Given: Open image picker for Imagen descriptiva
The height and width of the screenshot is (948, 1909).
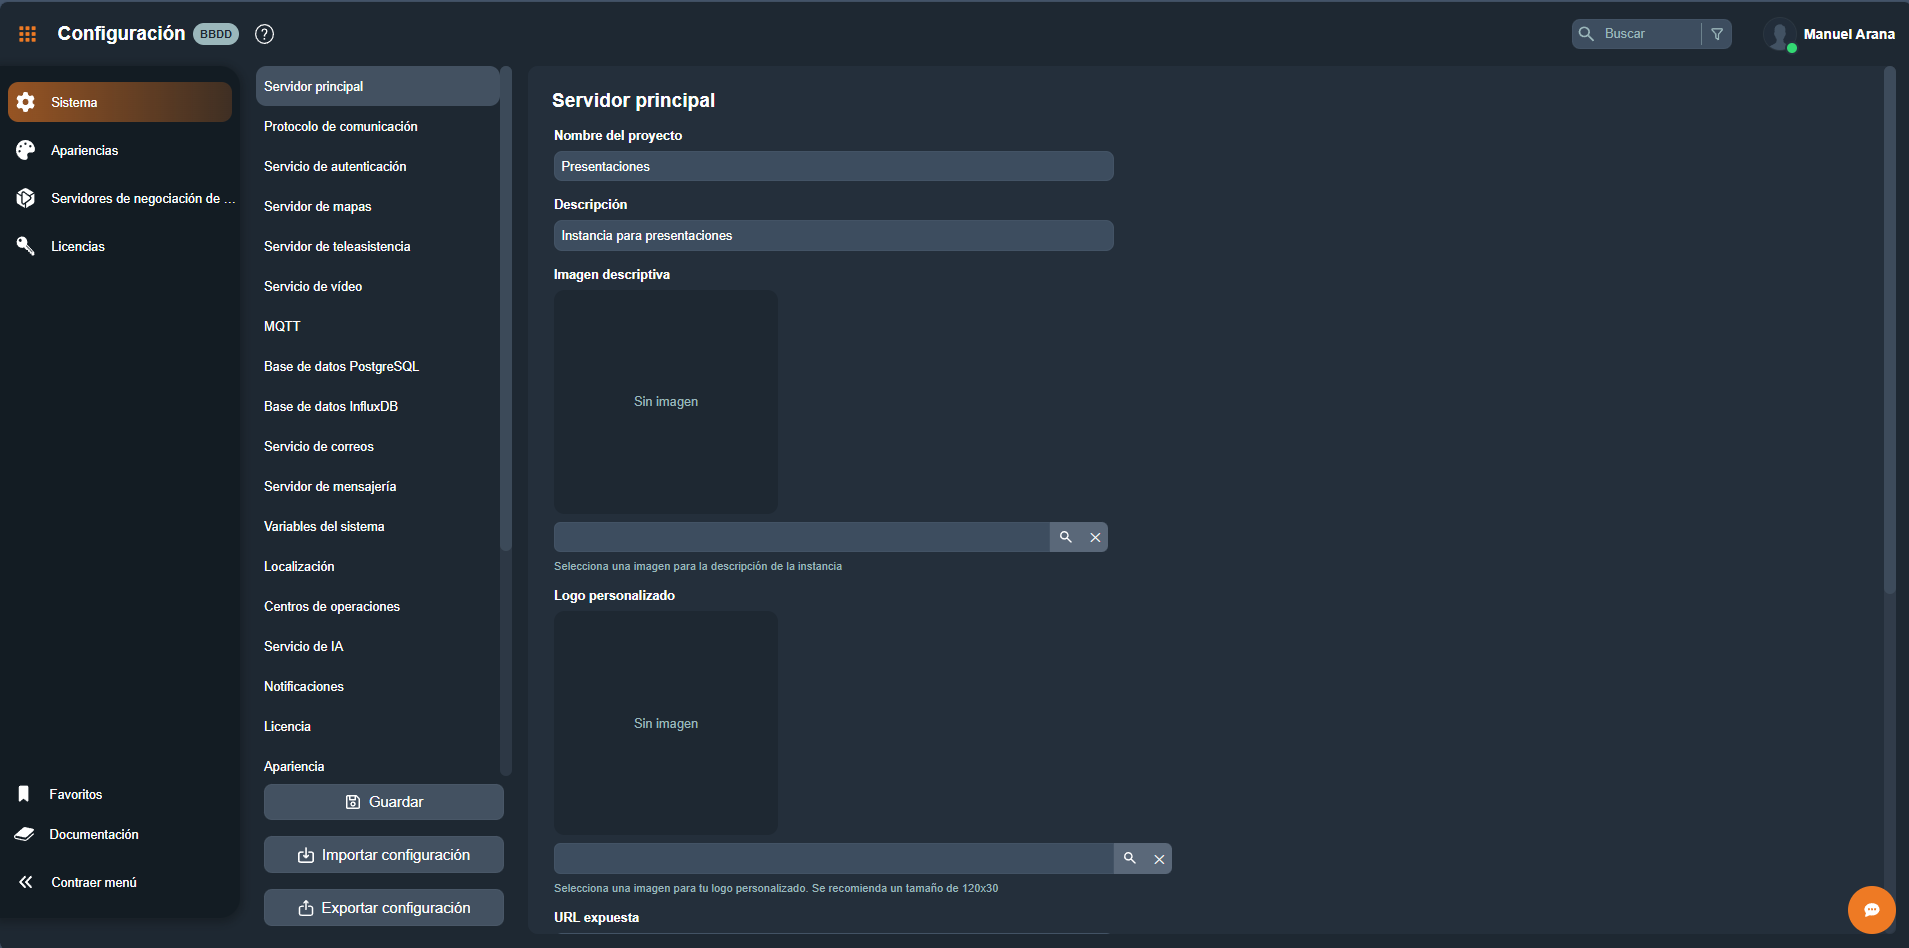Looking at the screenshot, I should [x=1065, y=537].
